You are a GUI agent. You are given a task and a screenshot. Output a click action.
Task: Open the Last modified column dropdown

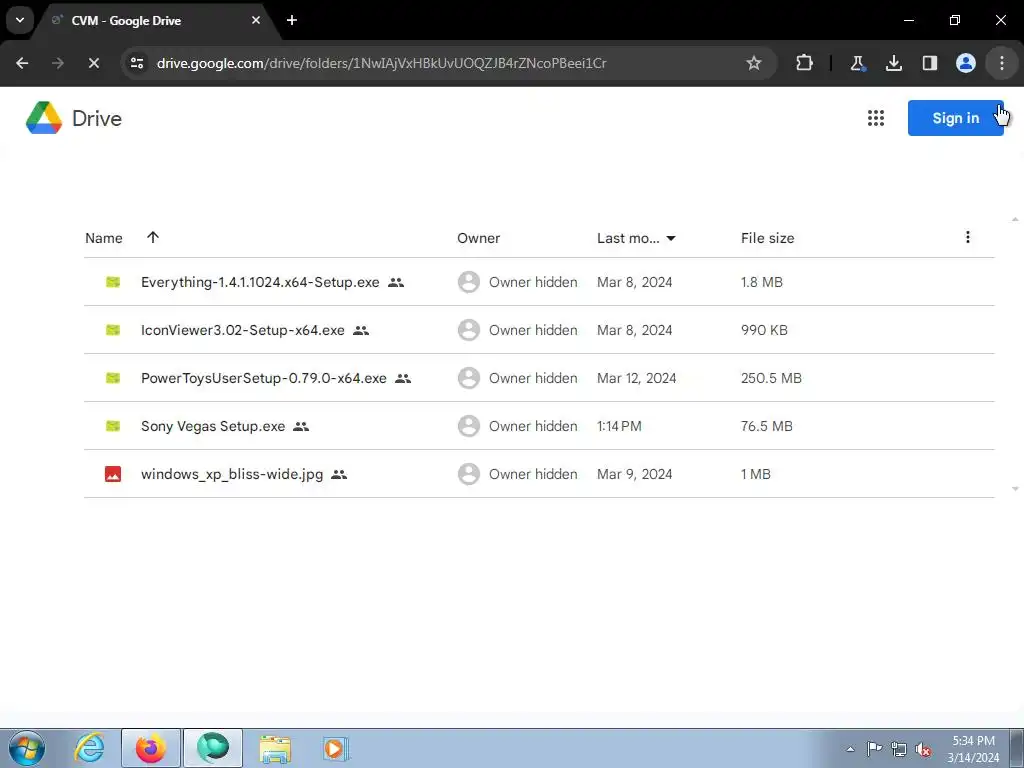[671, 238]
